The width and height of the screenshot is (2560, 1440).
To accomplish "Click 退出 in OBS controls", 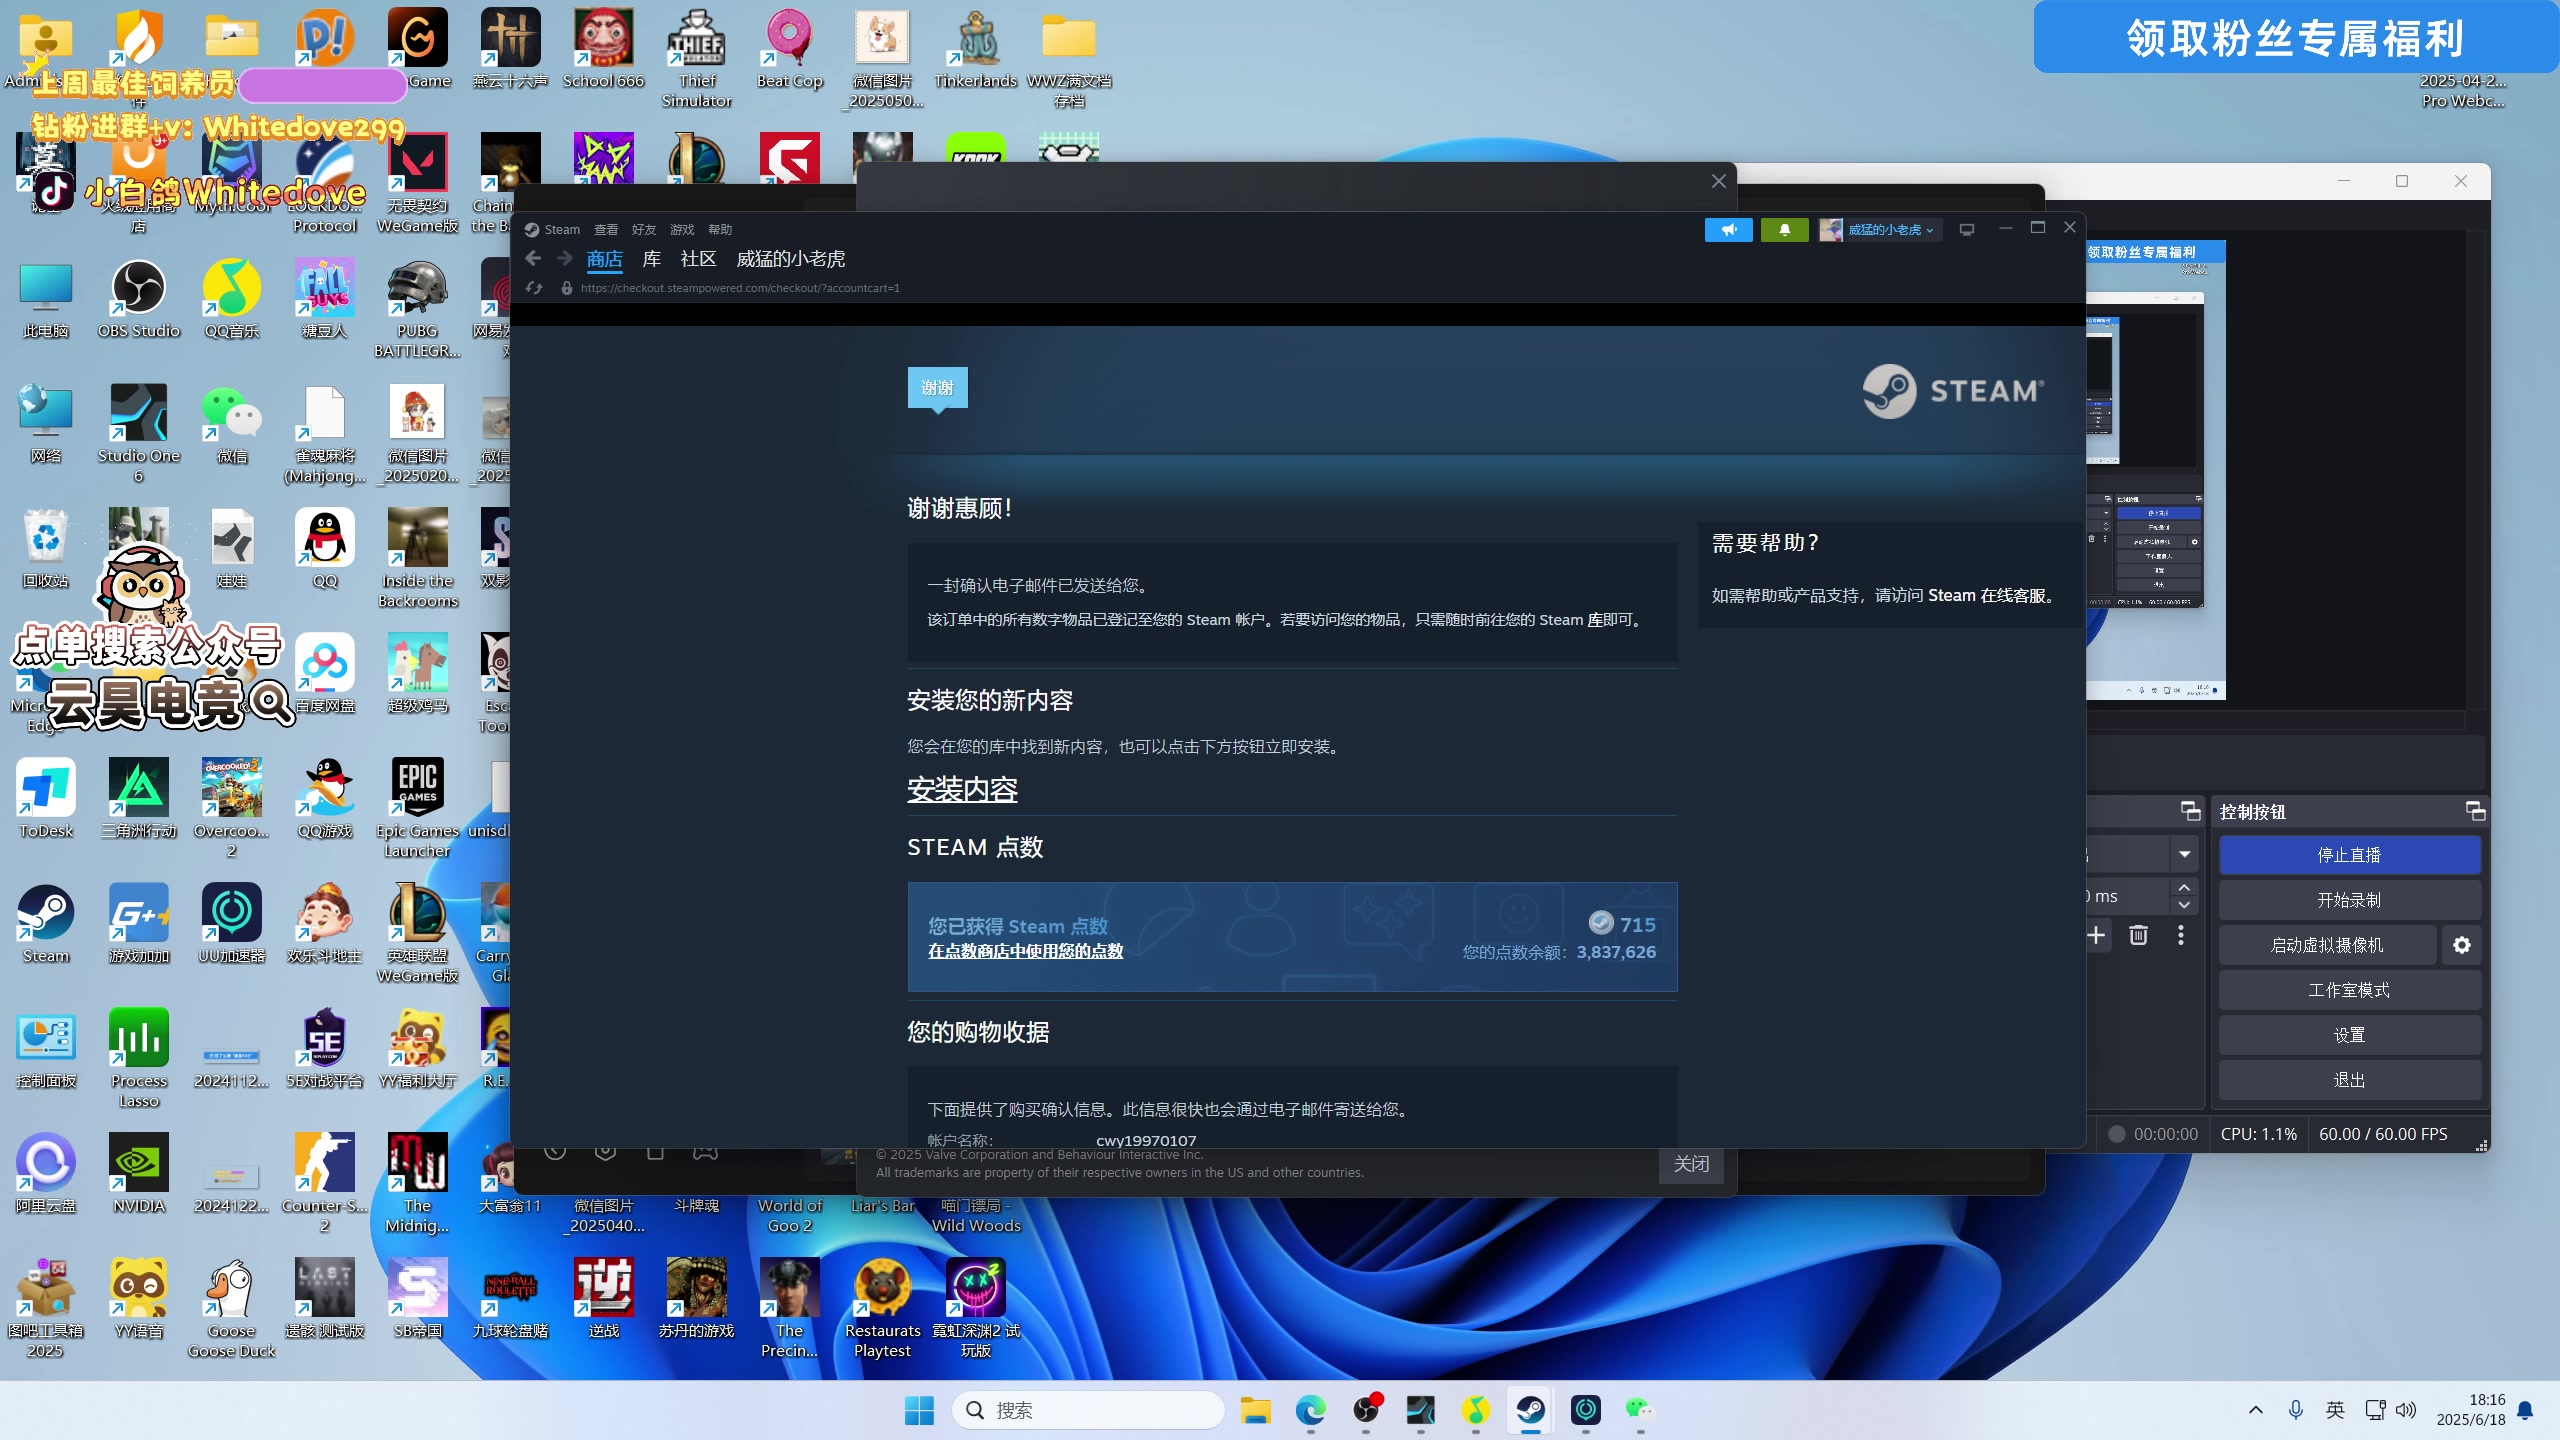I will point(2349,1081).
